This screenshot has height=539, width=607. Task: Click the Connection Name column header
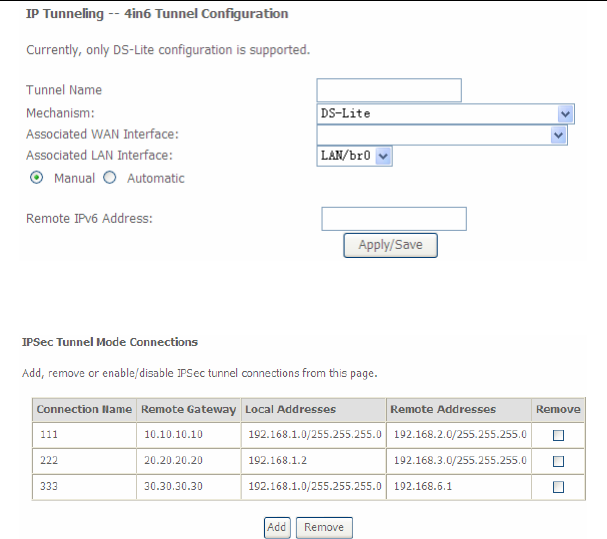pos(84,410)
